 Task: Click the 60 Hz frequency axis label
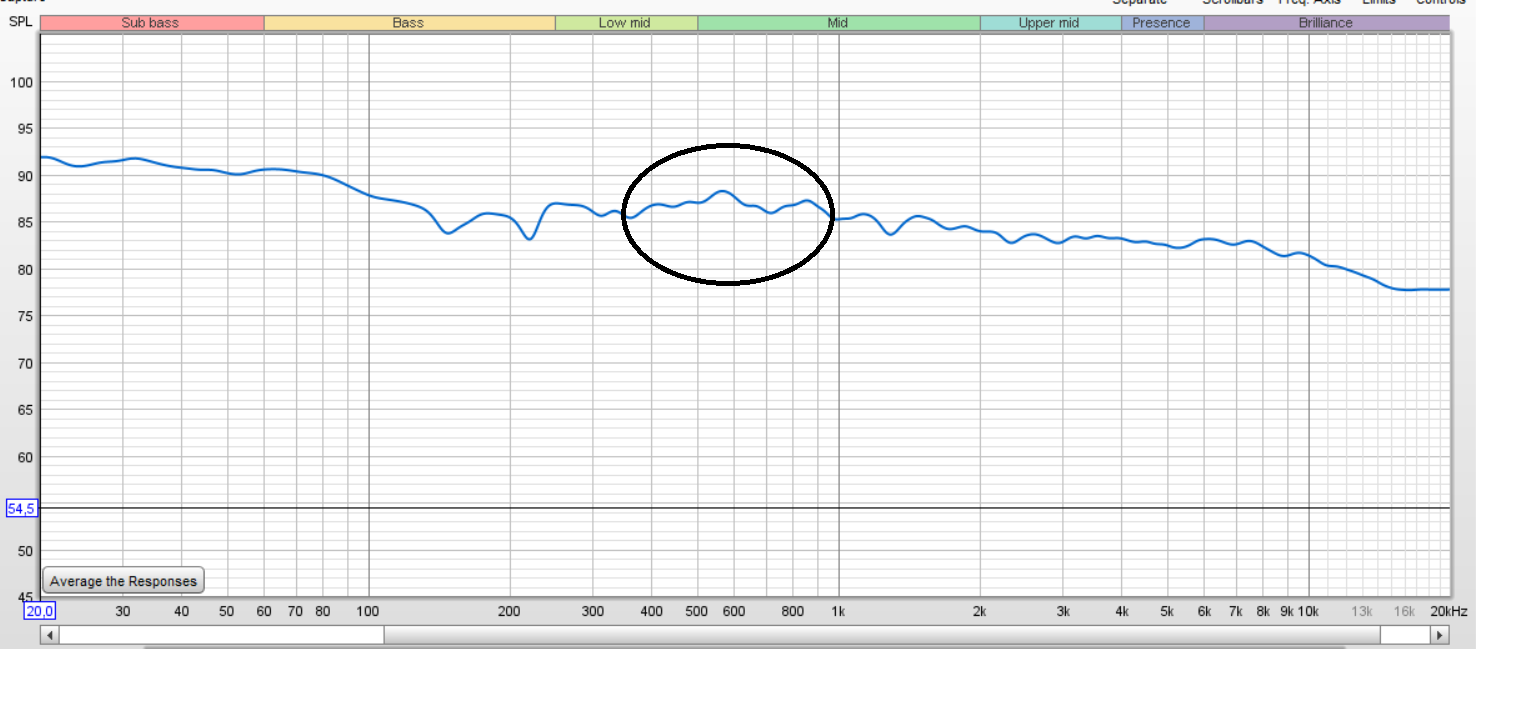point(264,611)
